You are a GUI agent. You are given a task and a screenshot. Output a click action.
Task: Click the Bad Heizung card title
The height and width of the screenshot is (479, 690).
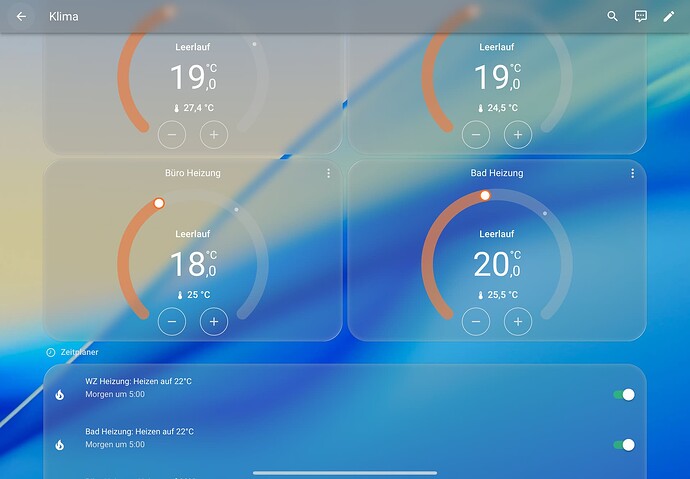click(x=497, y=173)
